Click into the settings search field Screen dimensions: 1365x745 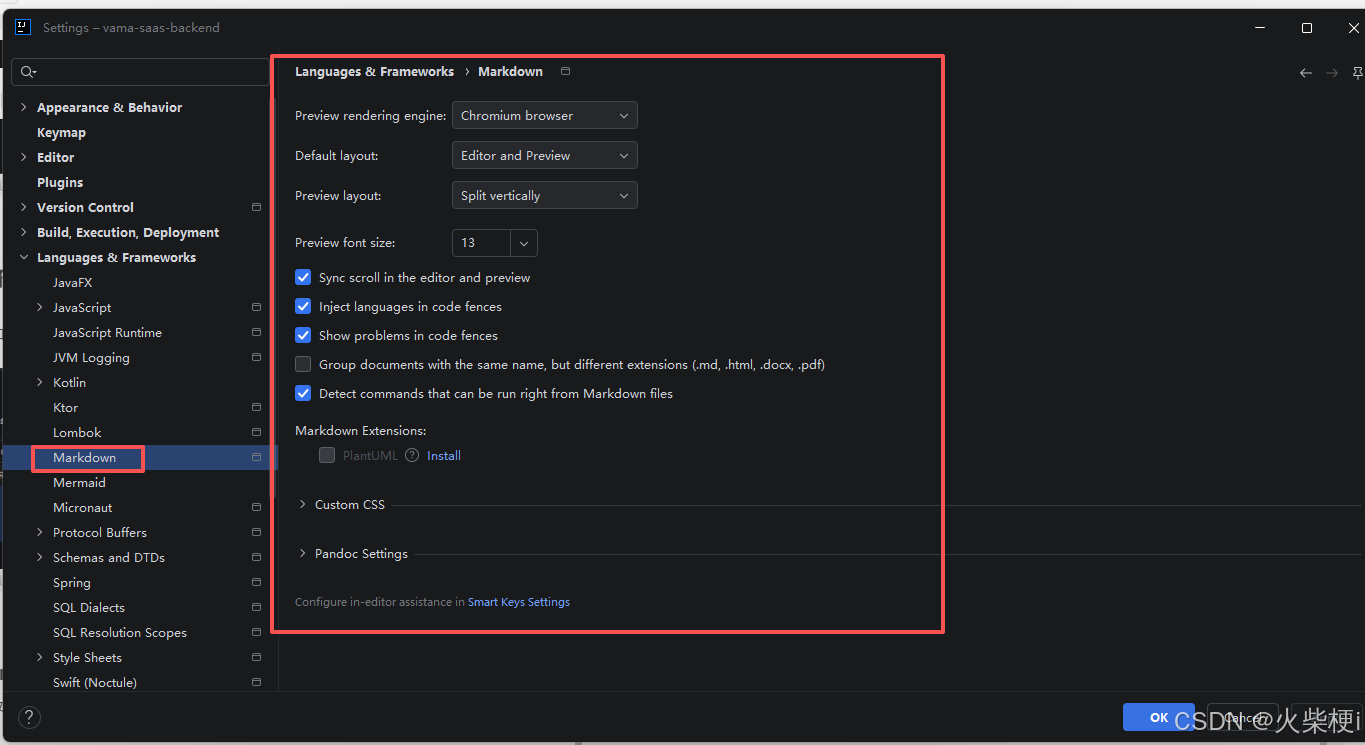140,72
